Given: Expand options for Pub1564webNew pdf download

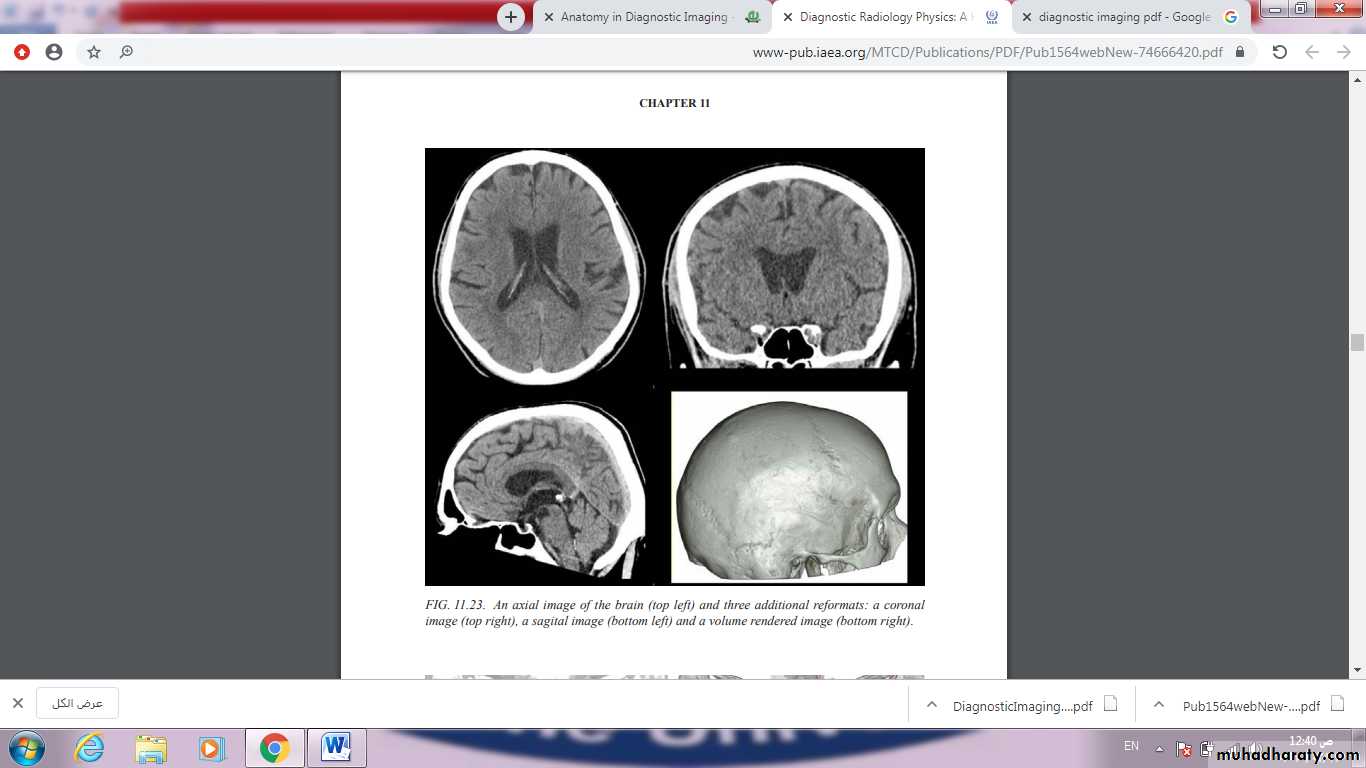Looking at the screenshot, I should tap(1159, 705).
